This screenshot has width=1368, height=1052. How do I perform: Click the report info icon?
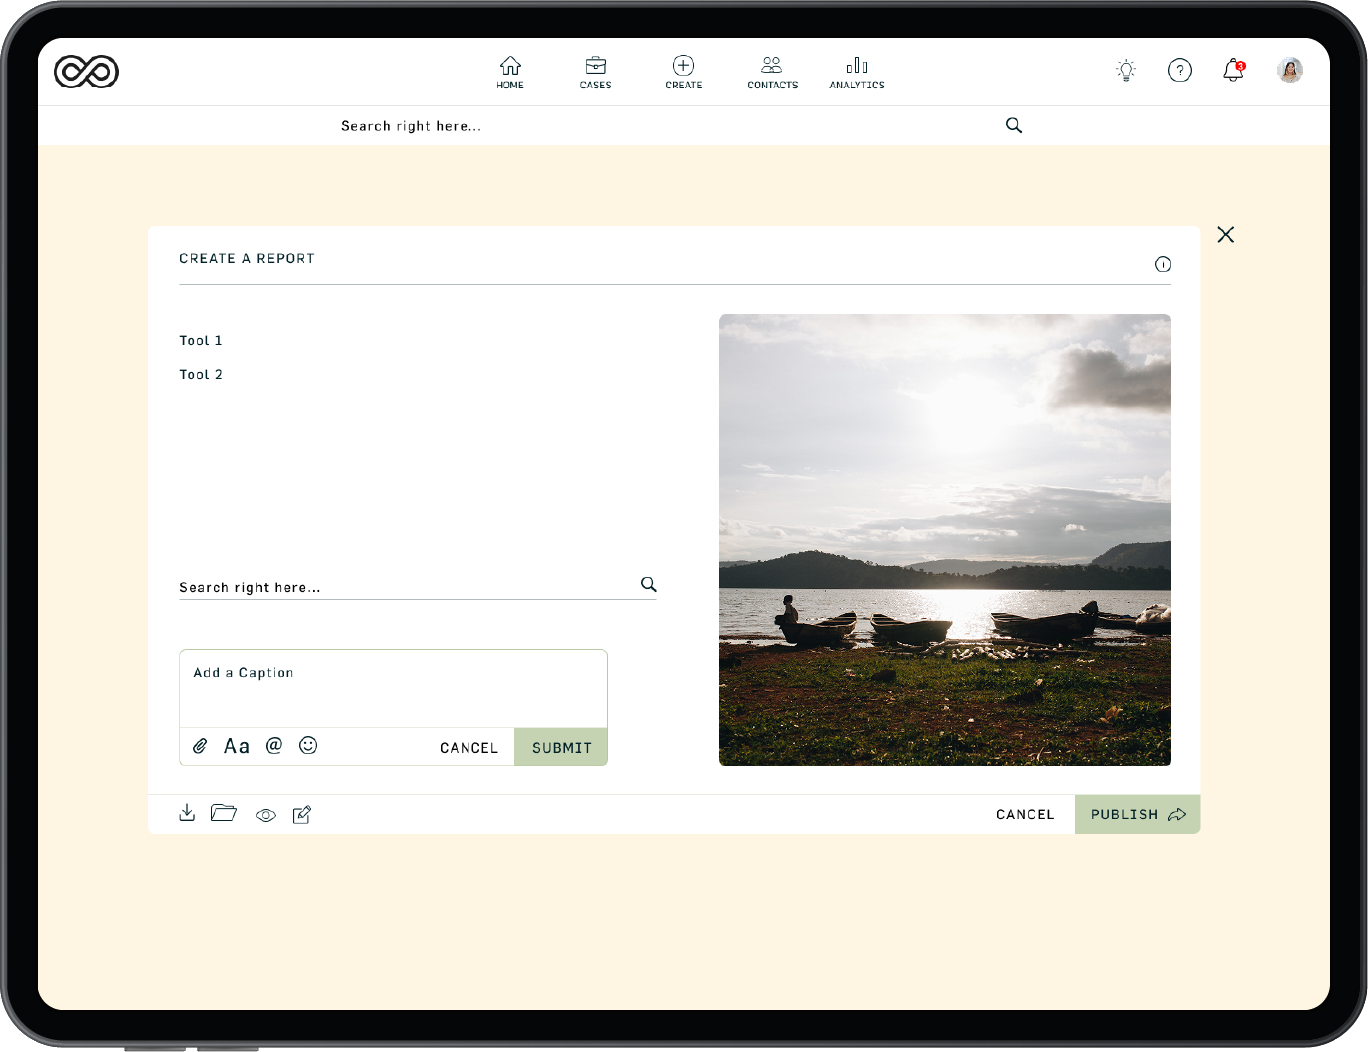[1163, 264]
